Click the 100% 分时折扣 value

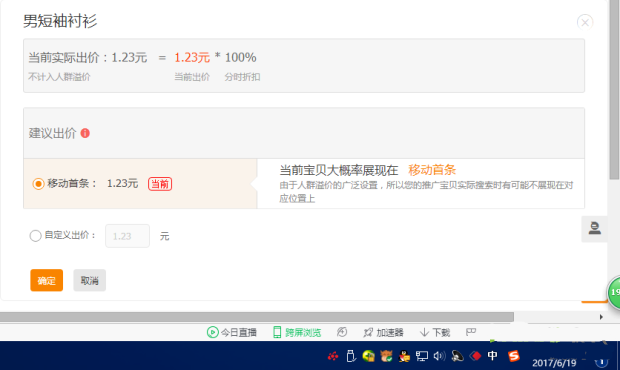click(x=240, y=58)
